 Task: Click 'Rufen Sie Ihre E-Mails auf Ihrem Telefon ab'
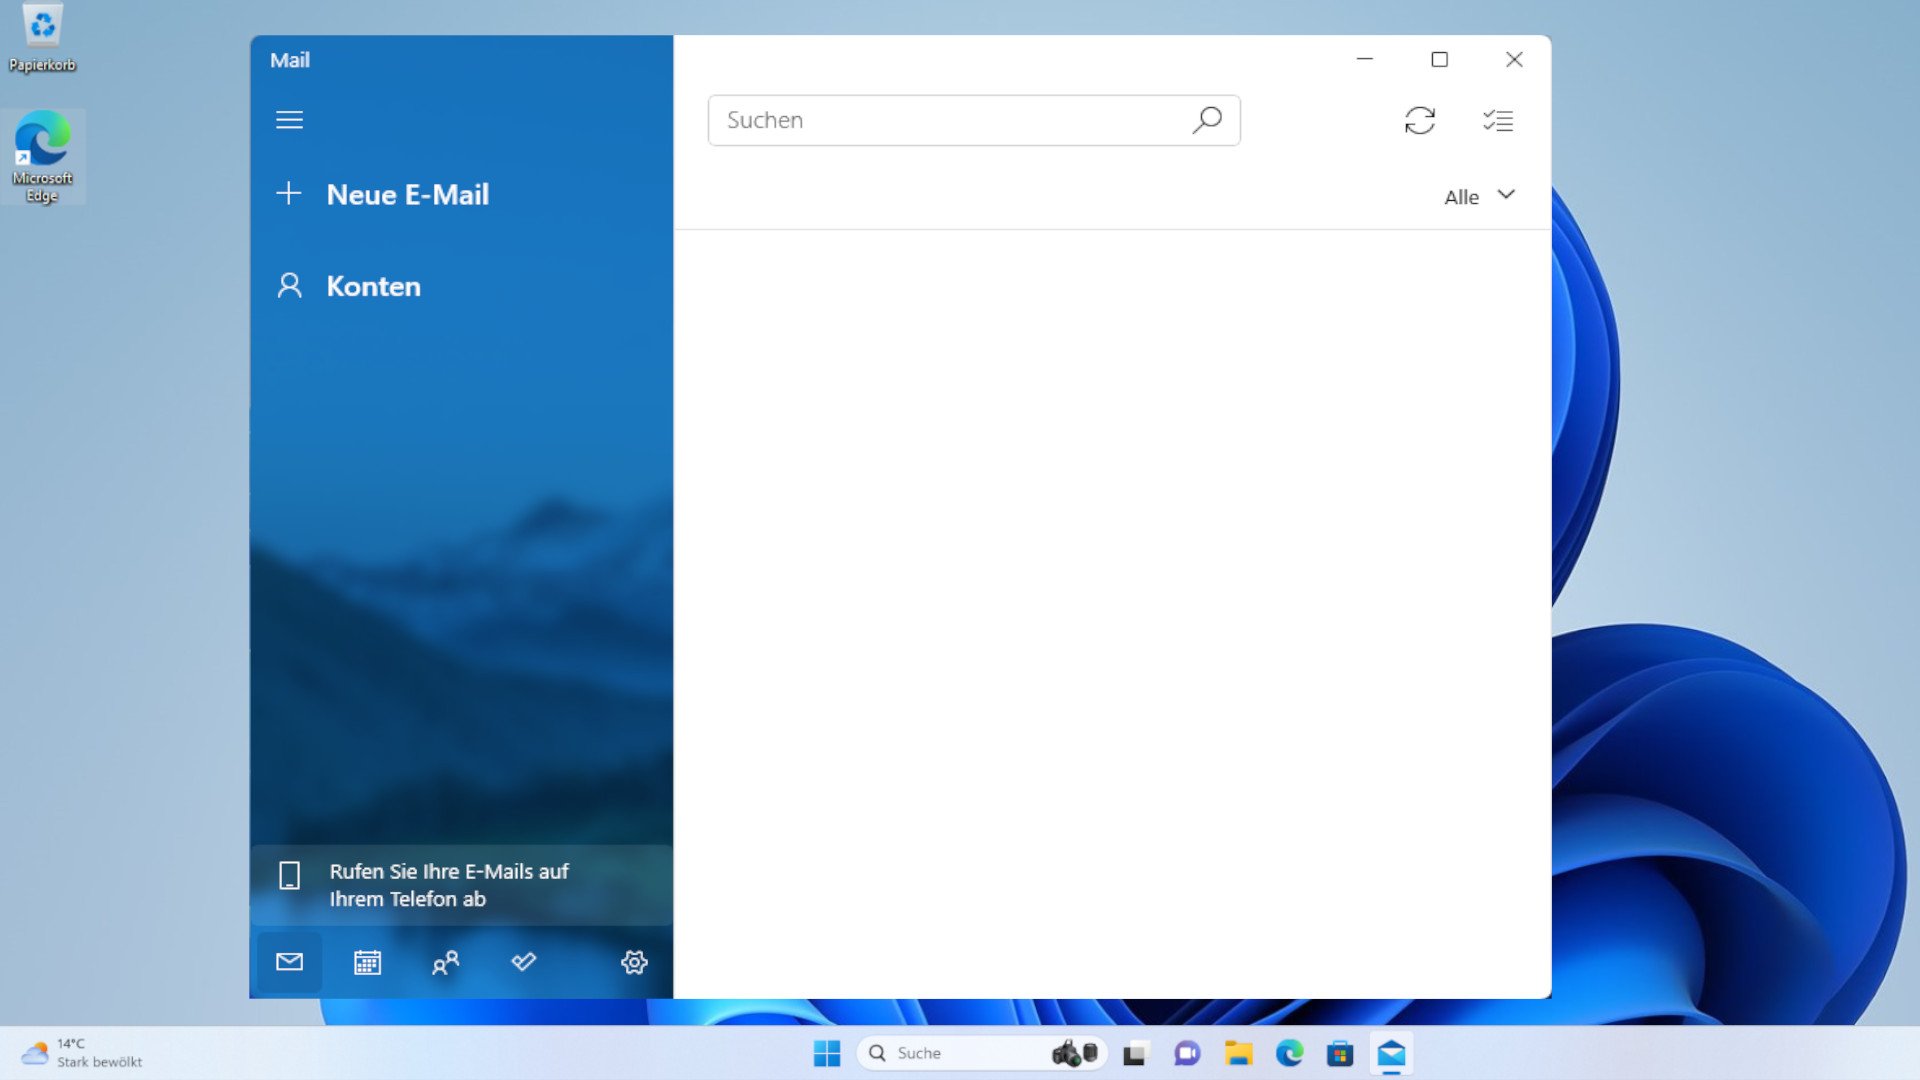[448, 885]
